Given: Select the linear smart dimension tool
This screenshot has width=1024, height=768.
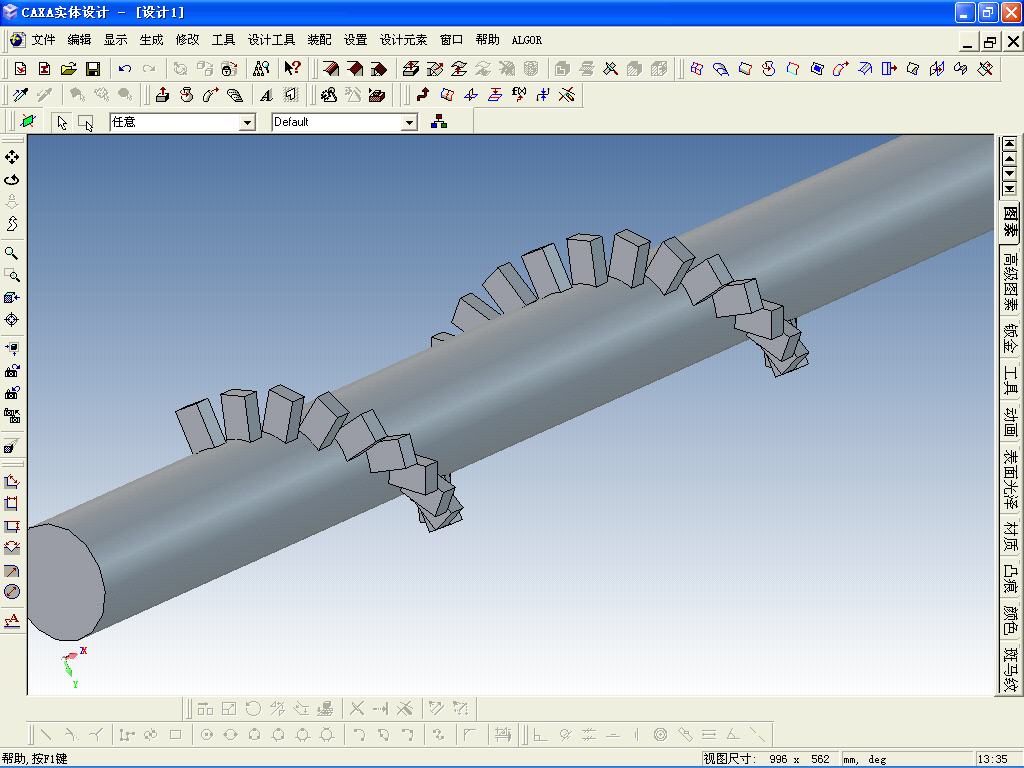Looking at the screenshot, I should (x=12, y=481).
